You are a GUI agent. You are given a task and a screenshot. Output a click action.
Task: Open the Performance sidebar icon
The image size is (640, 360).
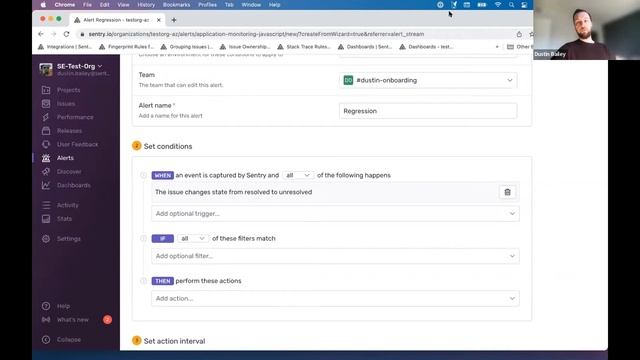coord(46,117)
